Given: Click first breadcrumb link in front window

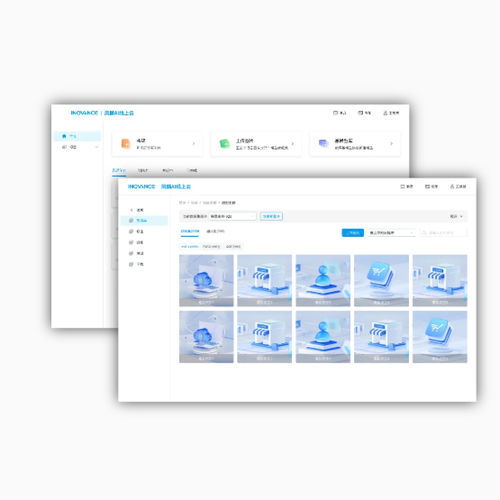Looking at the screenshot, I should click(x=182, y=203).
